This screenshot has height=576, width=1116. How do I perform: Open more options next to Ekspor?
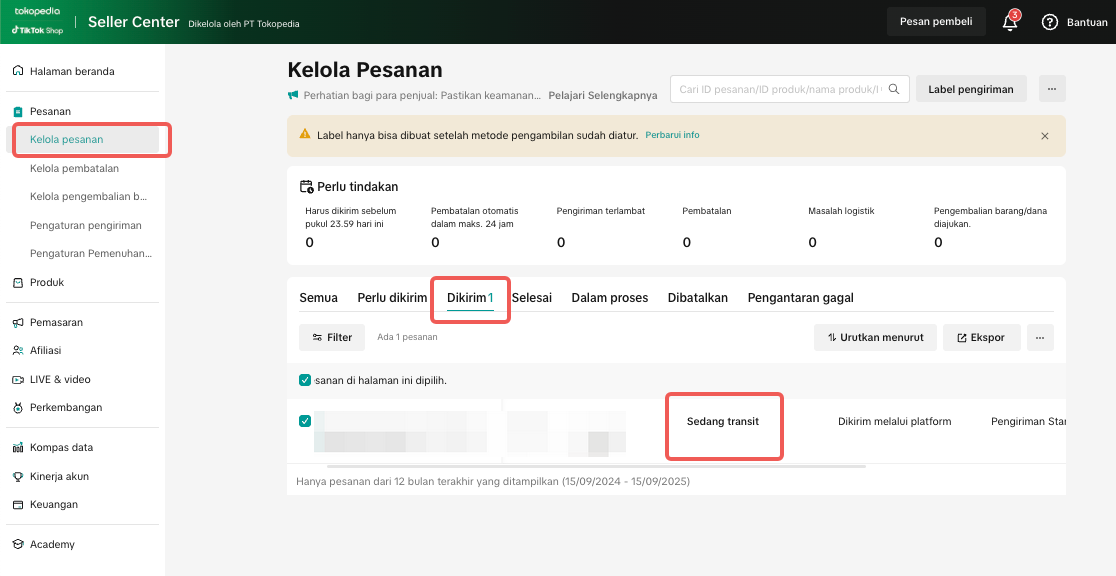(1040, 338)
